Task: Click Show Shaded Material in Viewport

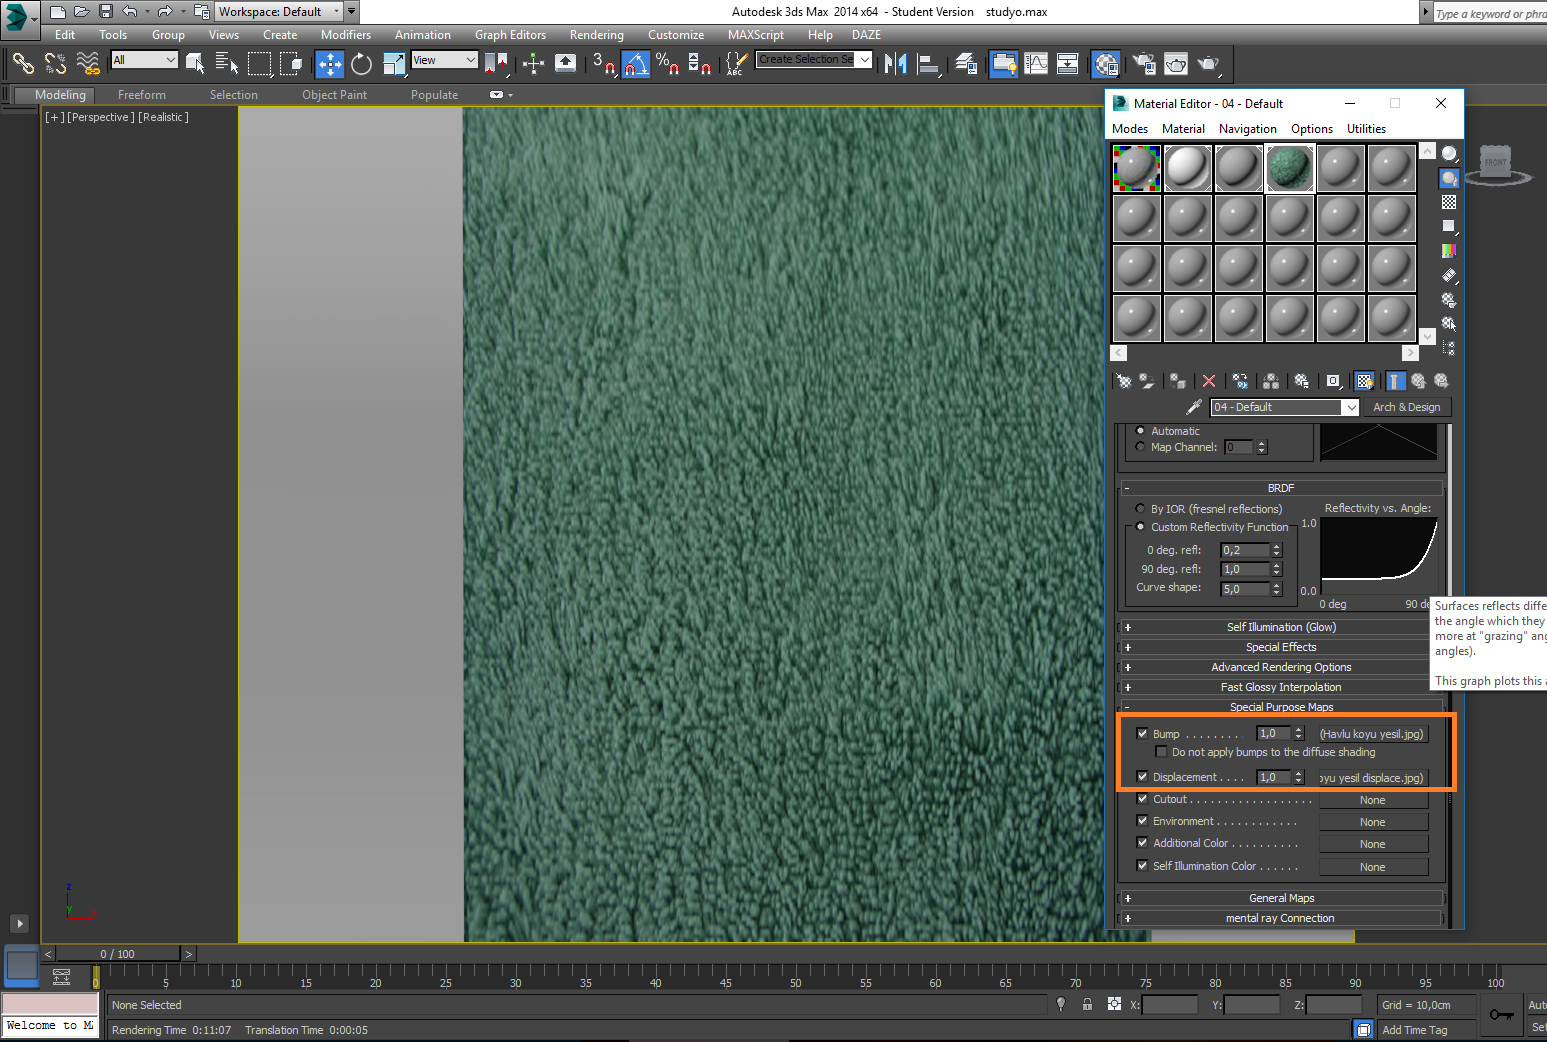Action: point(1364,381)
